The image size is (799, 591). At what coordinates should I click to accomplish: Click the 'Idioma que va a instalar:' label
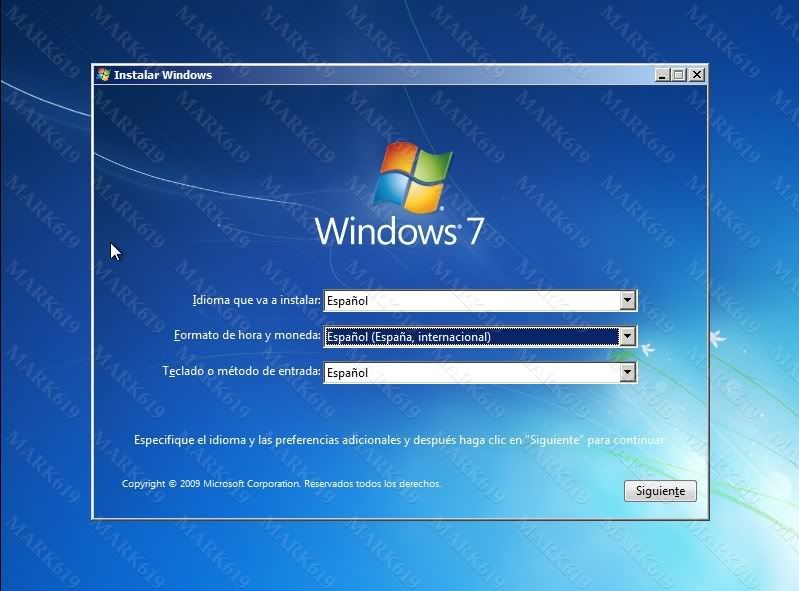coord(256,300)
